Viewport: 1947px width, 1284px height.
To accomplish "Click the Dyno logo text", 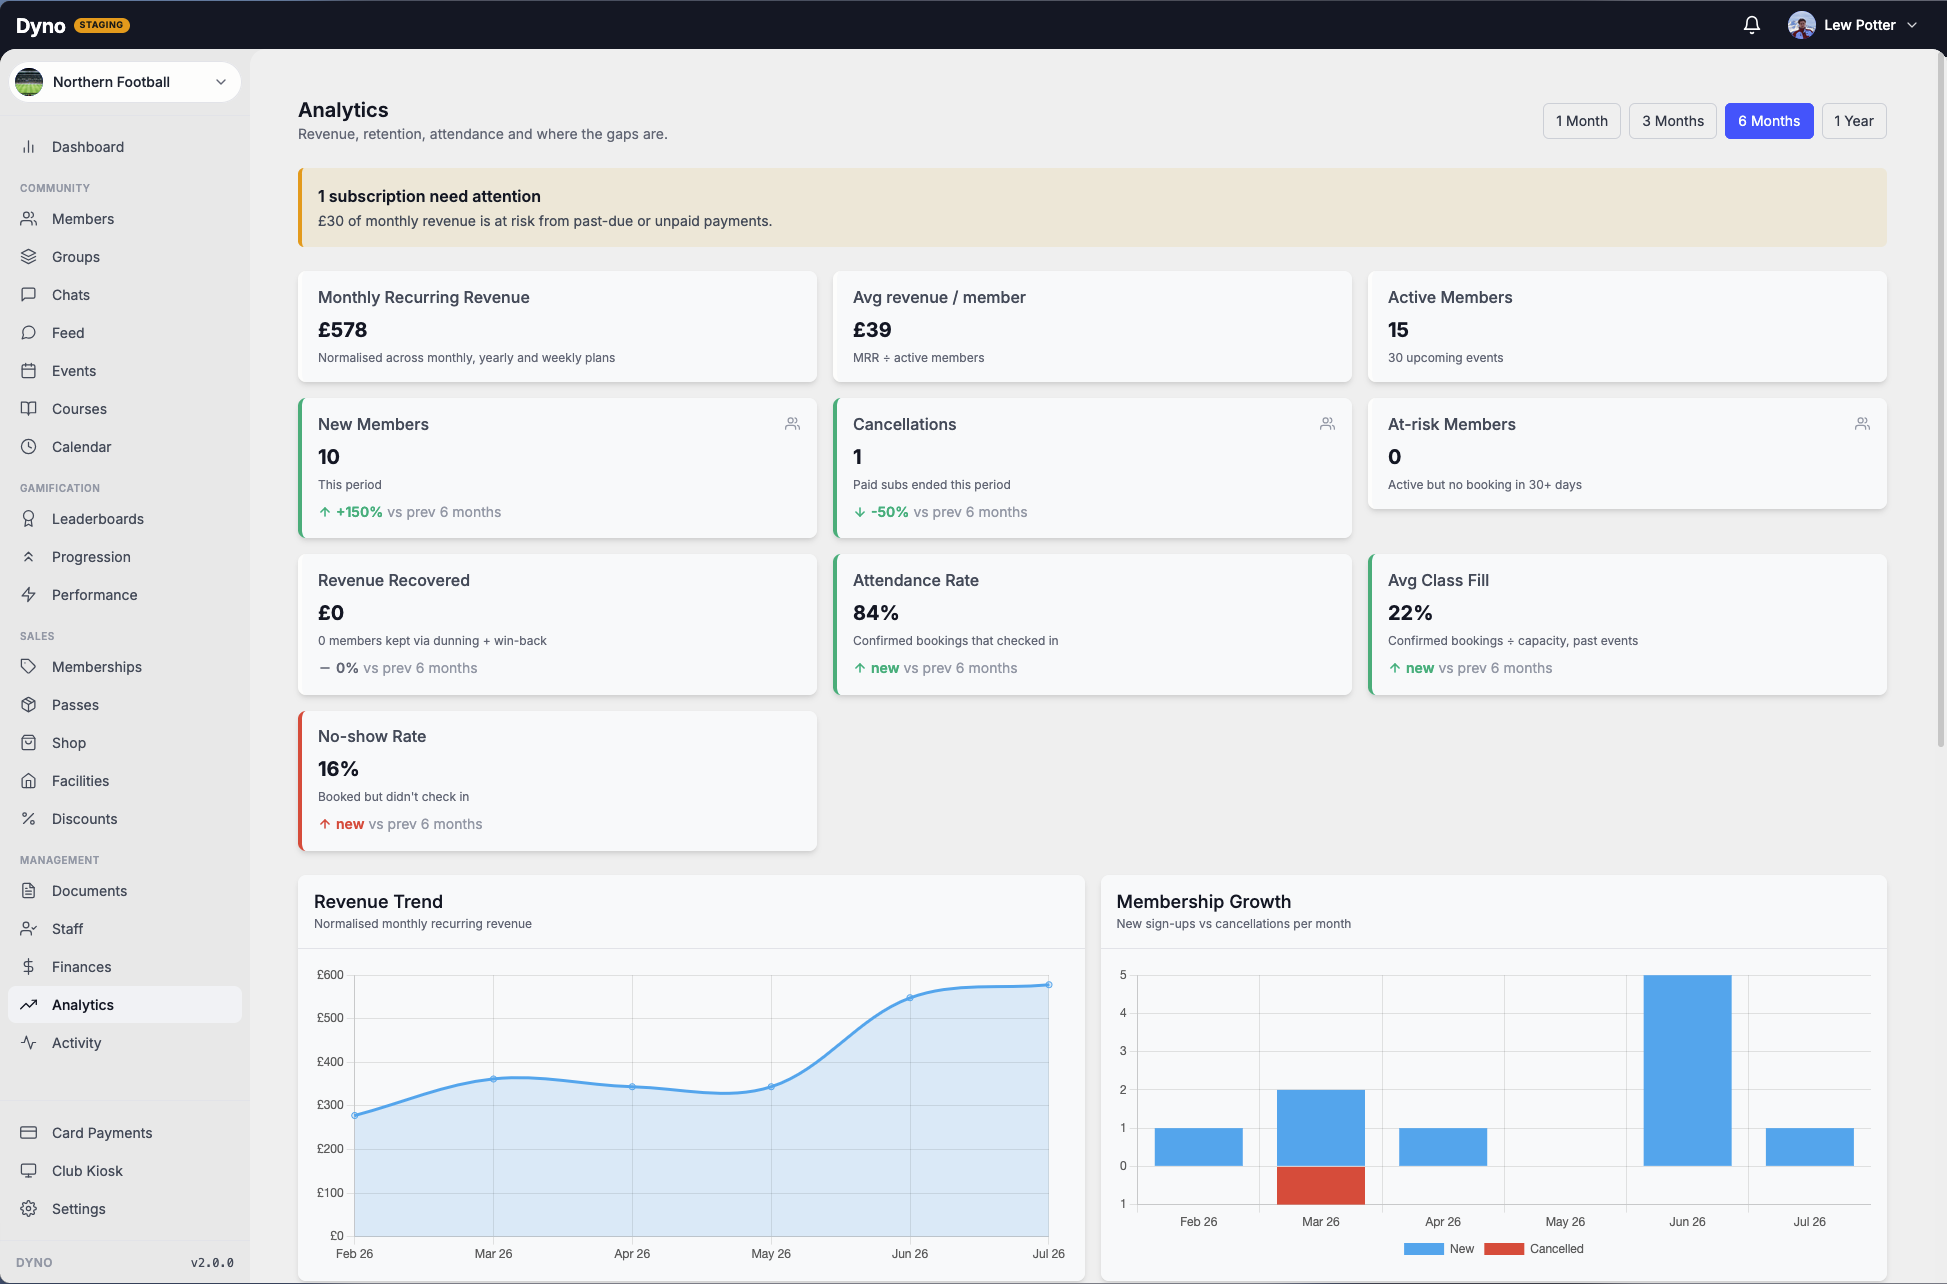I will click(x=40, y=26).
